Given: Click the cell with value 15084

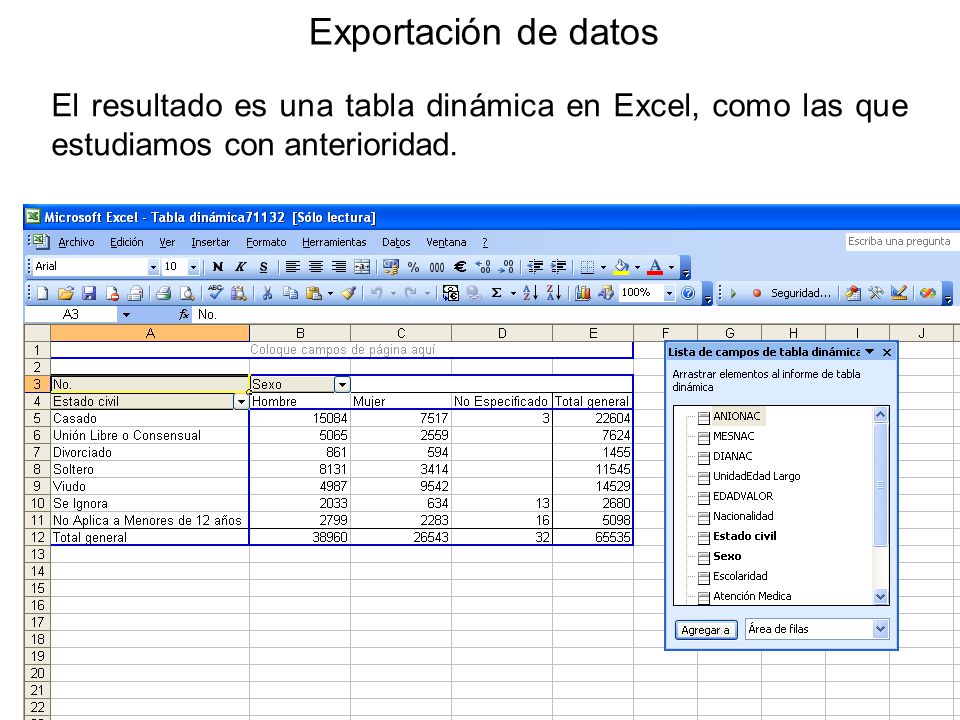Looking at the screenshot, I should 300,418.
